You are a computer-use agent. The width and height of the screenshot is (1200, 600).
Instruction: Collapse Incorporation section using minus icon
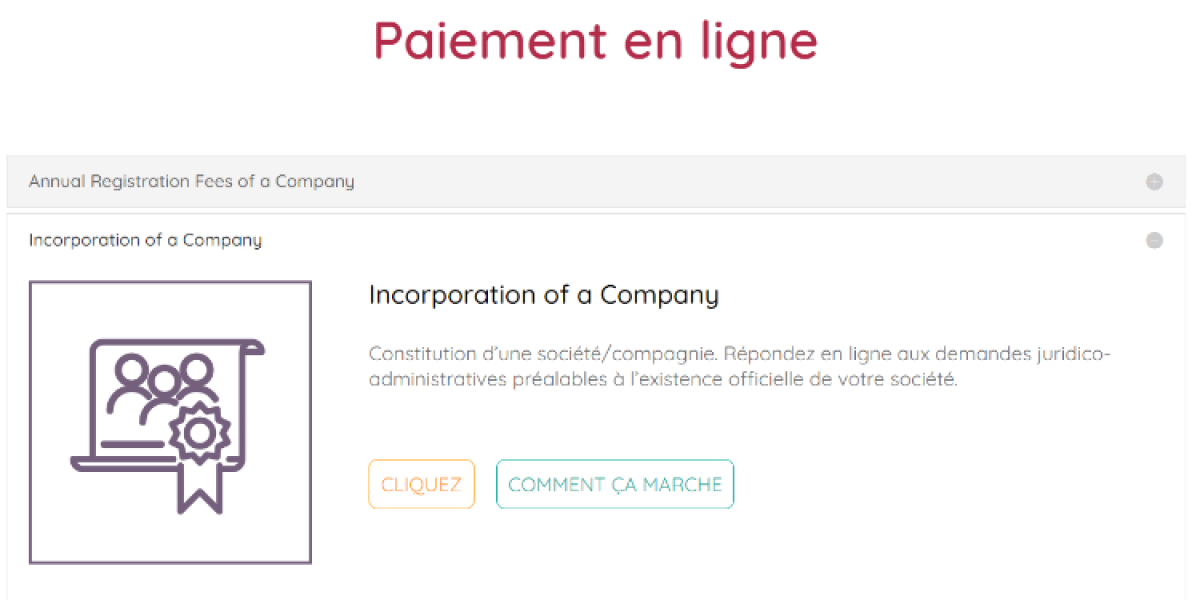(1154, 240)
